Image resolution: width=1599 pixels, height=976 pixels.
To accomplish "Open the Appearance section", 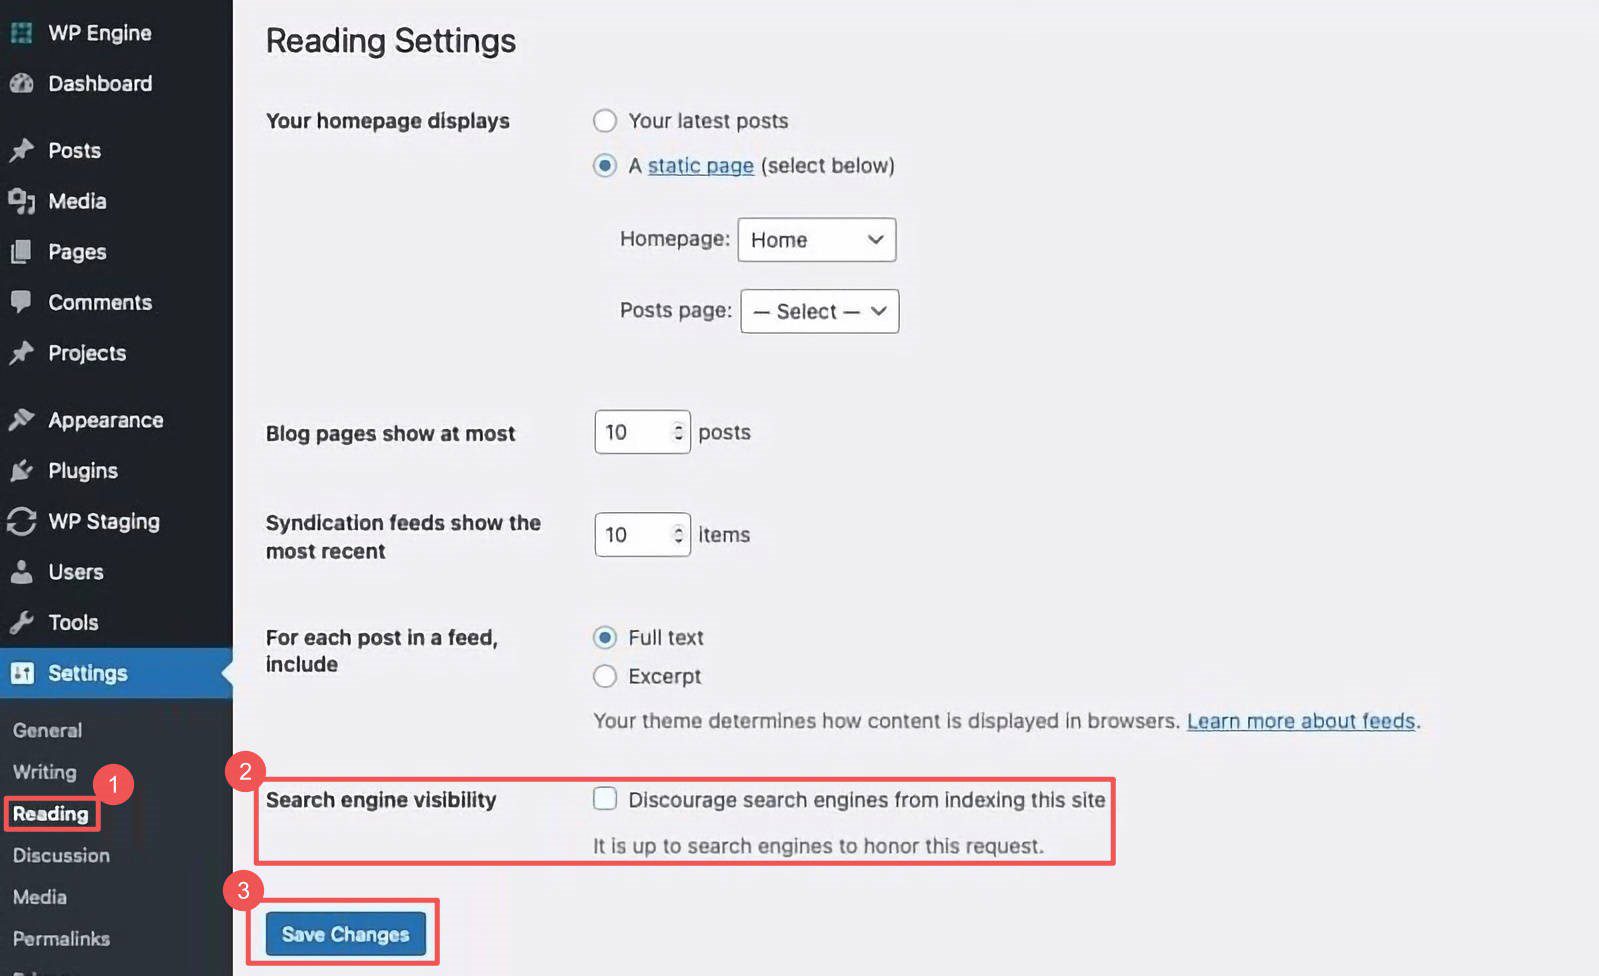I will point(105,419).
